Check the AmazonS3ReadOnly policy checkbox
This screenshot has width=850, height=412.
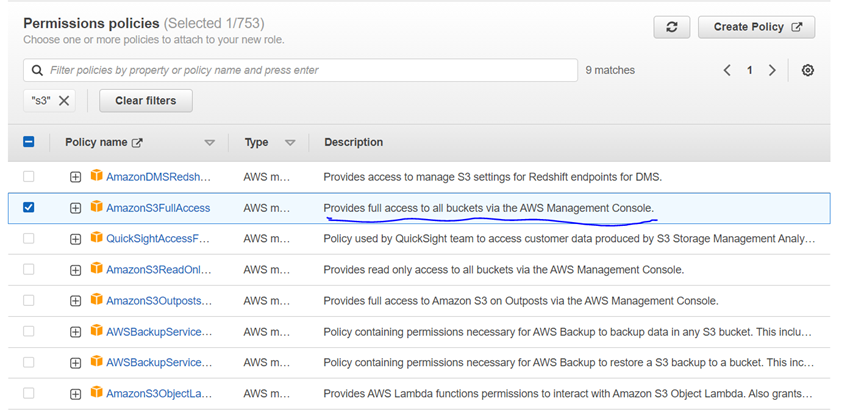pyautogui.click(x=28, y=269)
